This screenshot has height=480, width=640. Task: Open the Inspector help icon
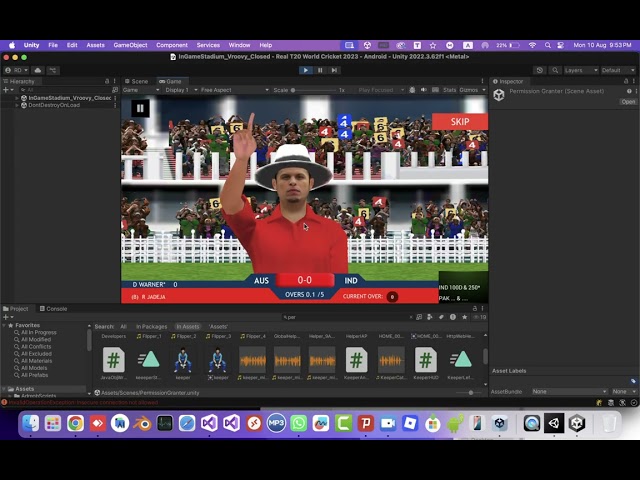tap(629, 91)
